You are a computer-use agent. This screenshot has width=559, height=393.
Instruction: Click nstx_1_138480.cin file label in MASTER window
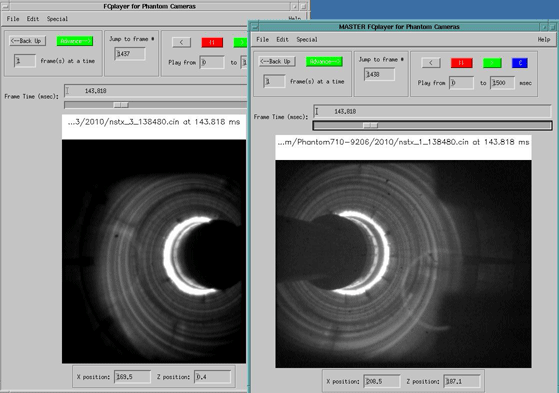(403, 142)
